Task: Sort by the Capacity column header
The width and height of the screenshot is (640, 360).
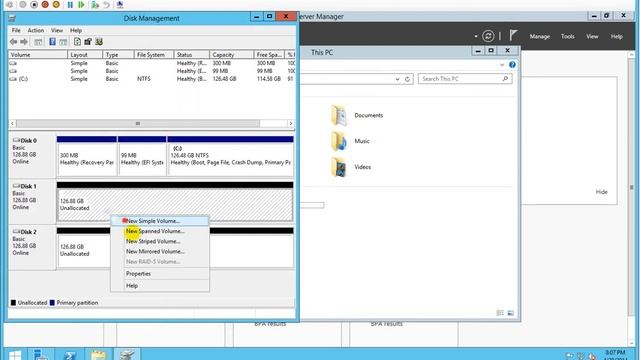Action: point(231,55)
